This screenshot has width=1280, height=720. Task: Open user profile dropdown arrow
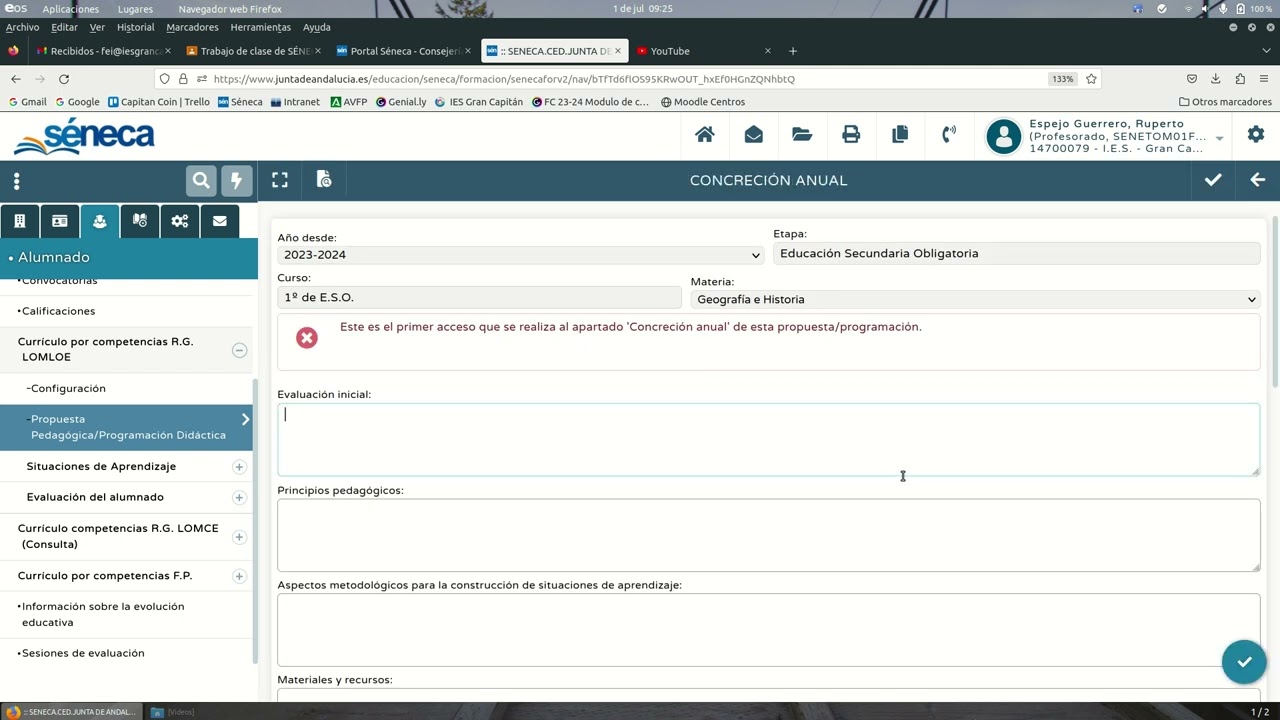[1219, 138]
